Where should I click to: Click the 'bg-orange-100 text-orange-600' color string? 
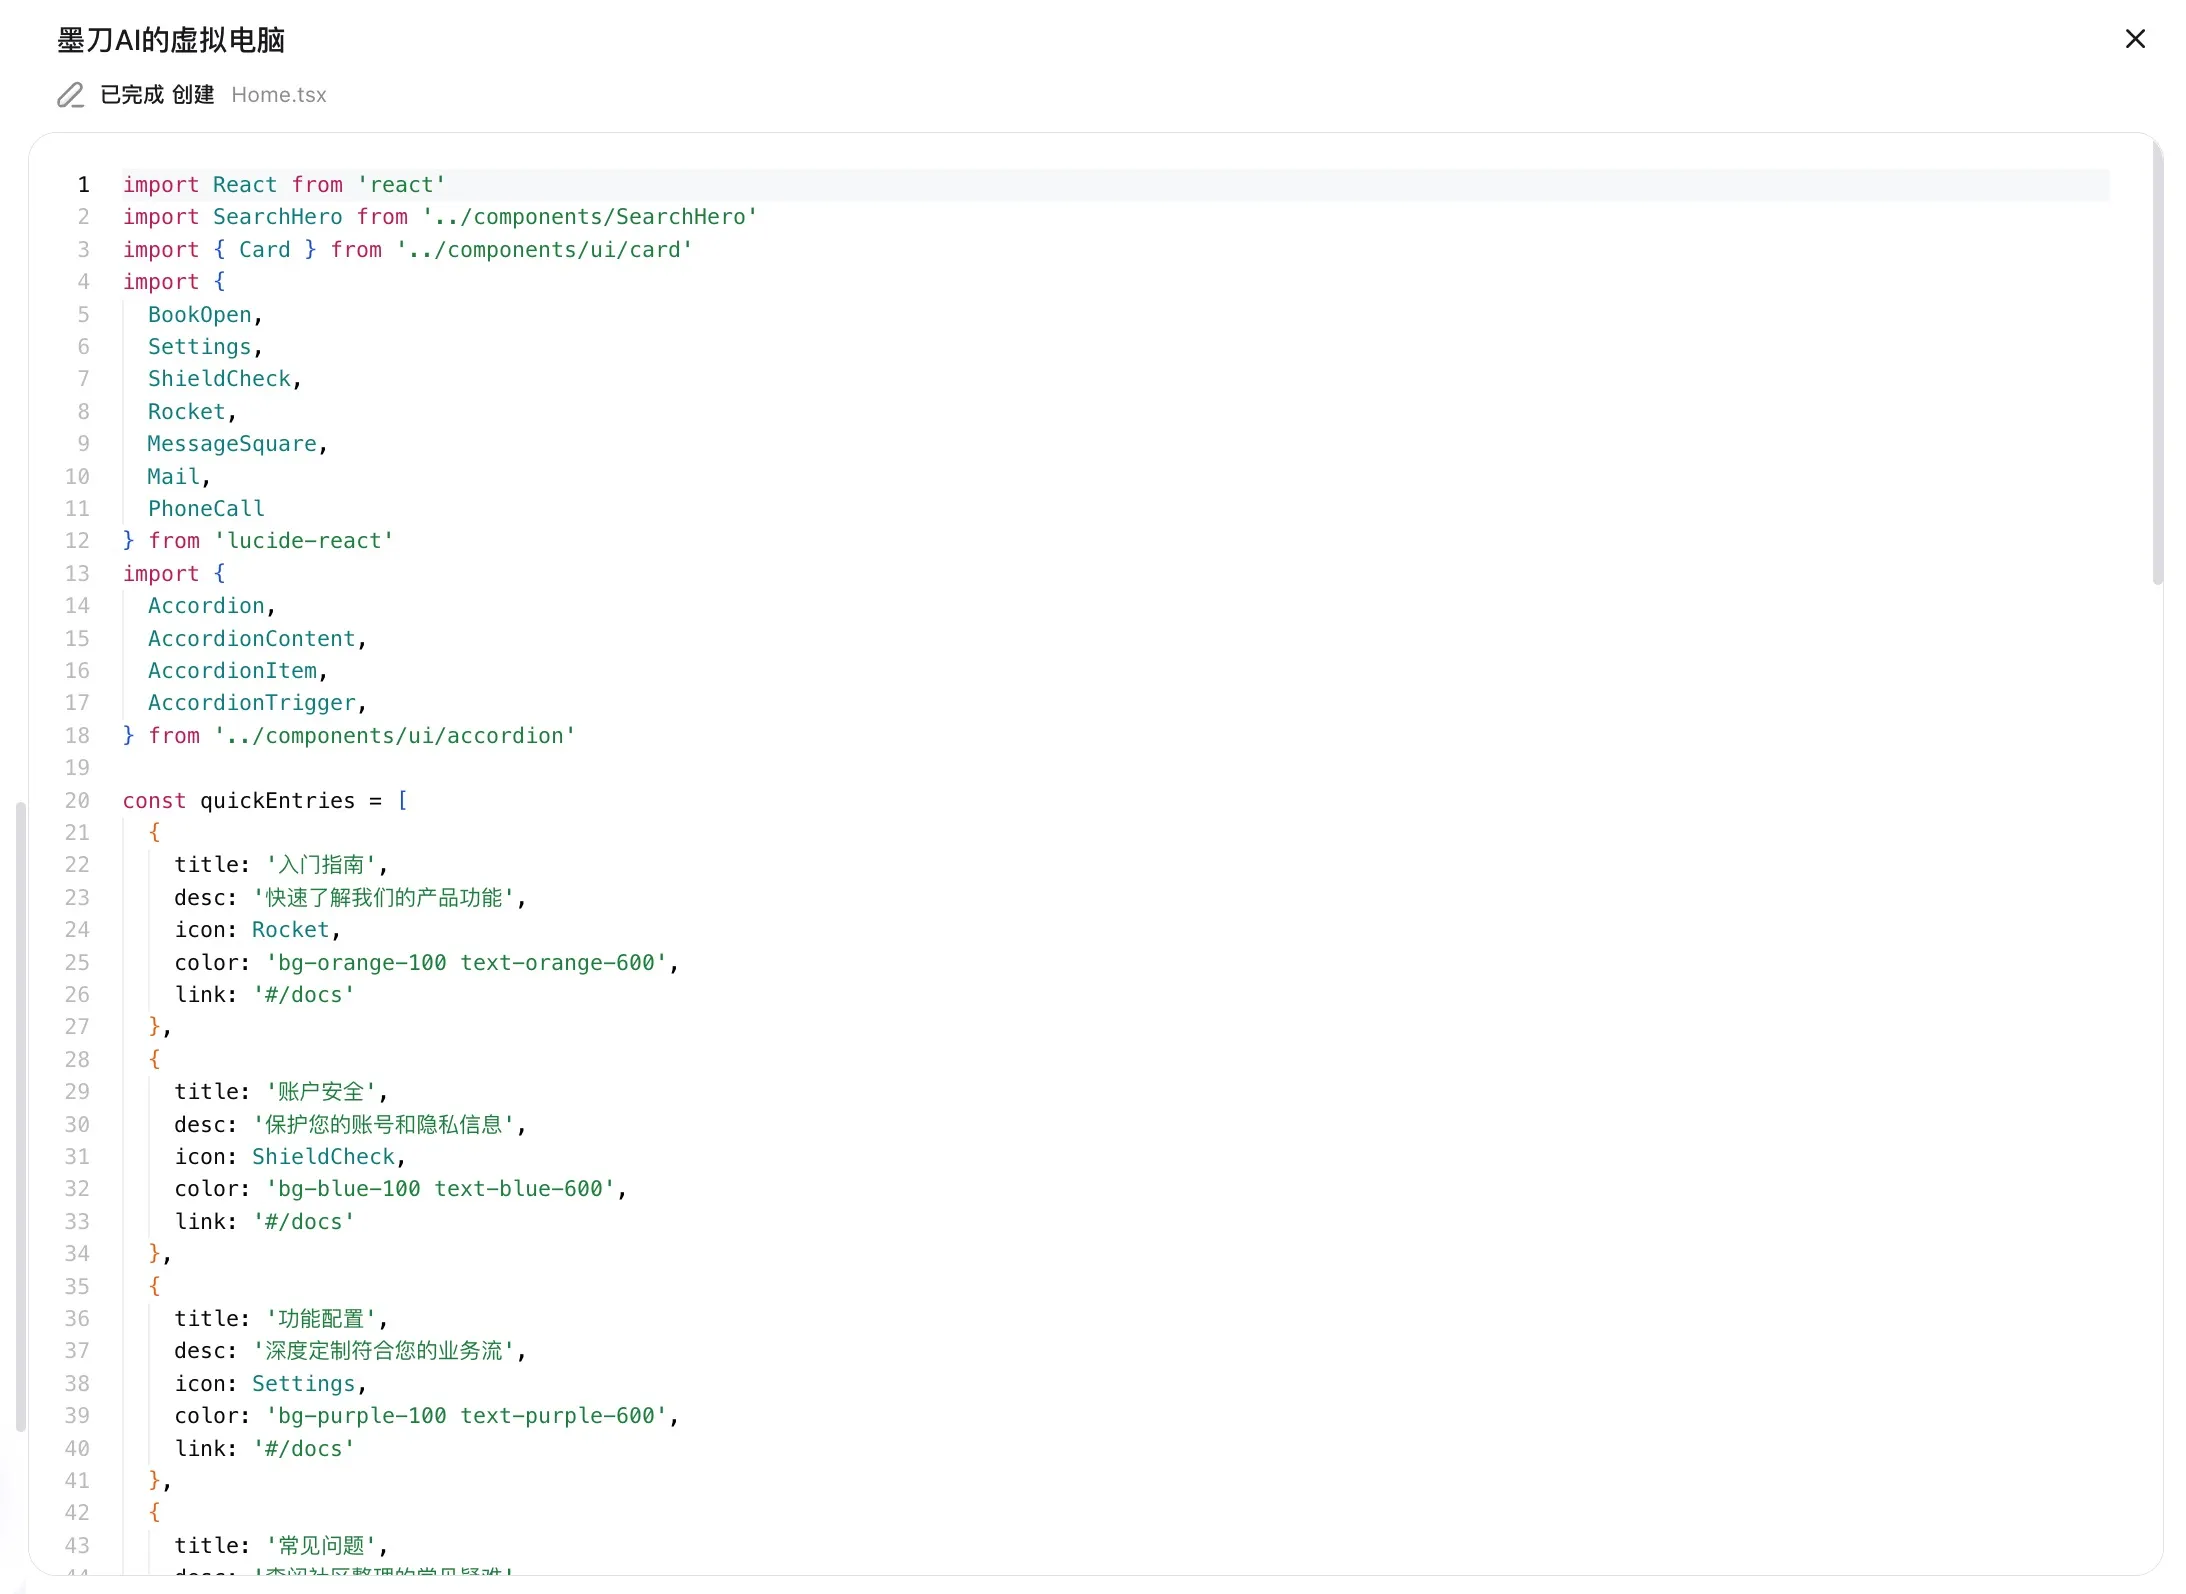tap(467, 963)
